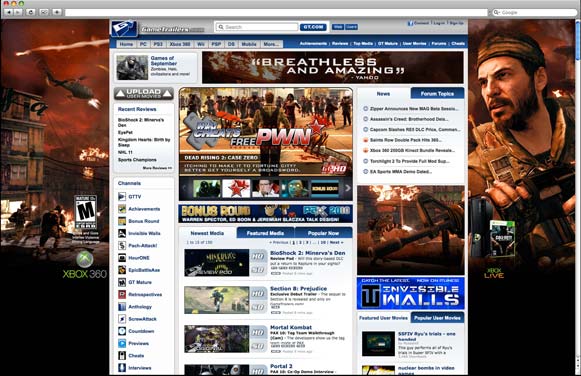Click the GameTrailers search field
Screen dimensions: 581x376
pyautogui.click(x=257, y=27)
